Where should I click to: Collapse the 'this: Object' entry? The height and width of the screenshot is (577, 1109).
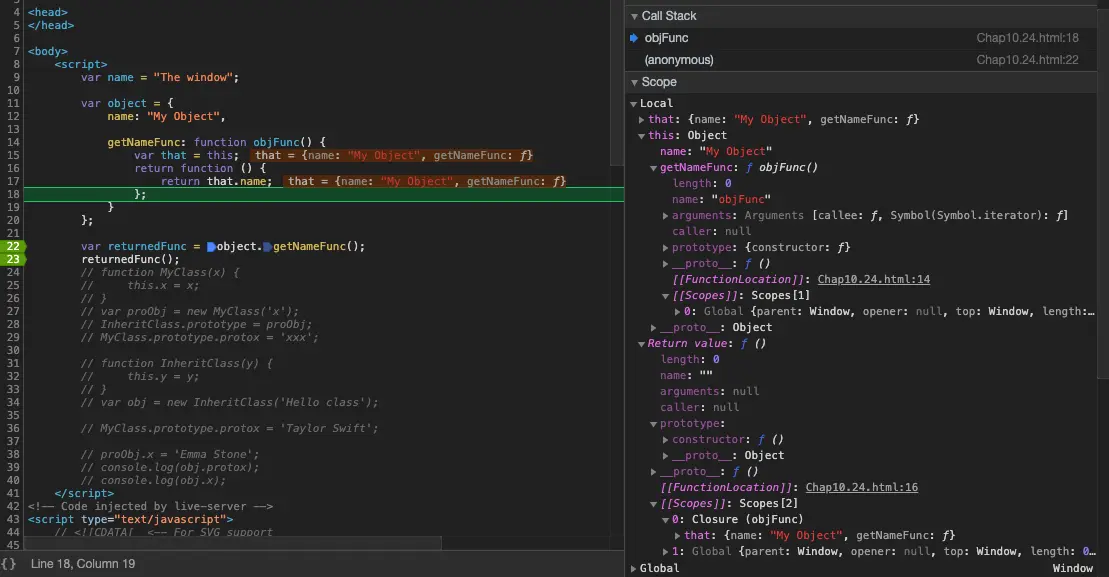pos(641,136)
